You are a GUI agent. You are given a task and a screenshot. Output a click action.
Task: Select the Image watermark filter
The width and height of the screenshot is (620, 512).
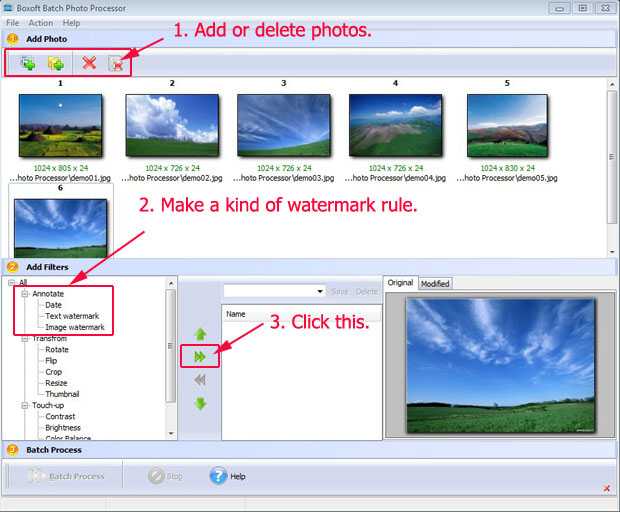pos(75,327)
